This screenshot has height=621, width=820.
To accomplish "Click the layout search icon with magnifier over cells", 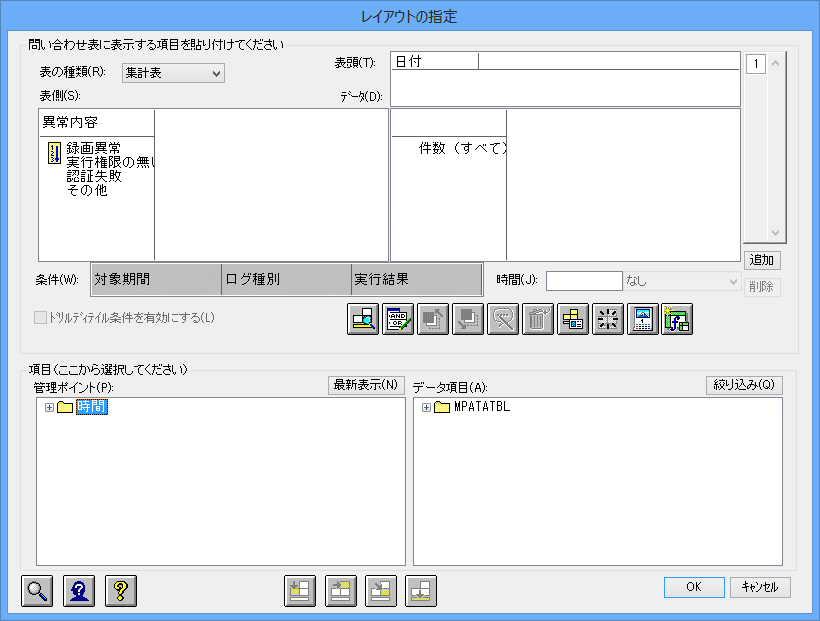I will [x=362, y=319].
